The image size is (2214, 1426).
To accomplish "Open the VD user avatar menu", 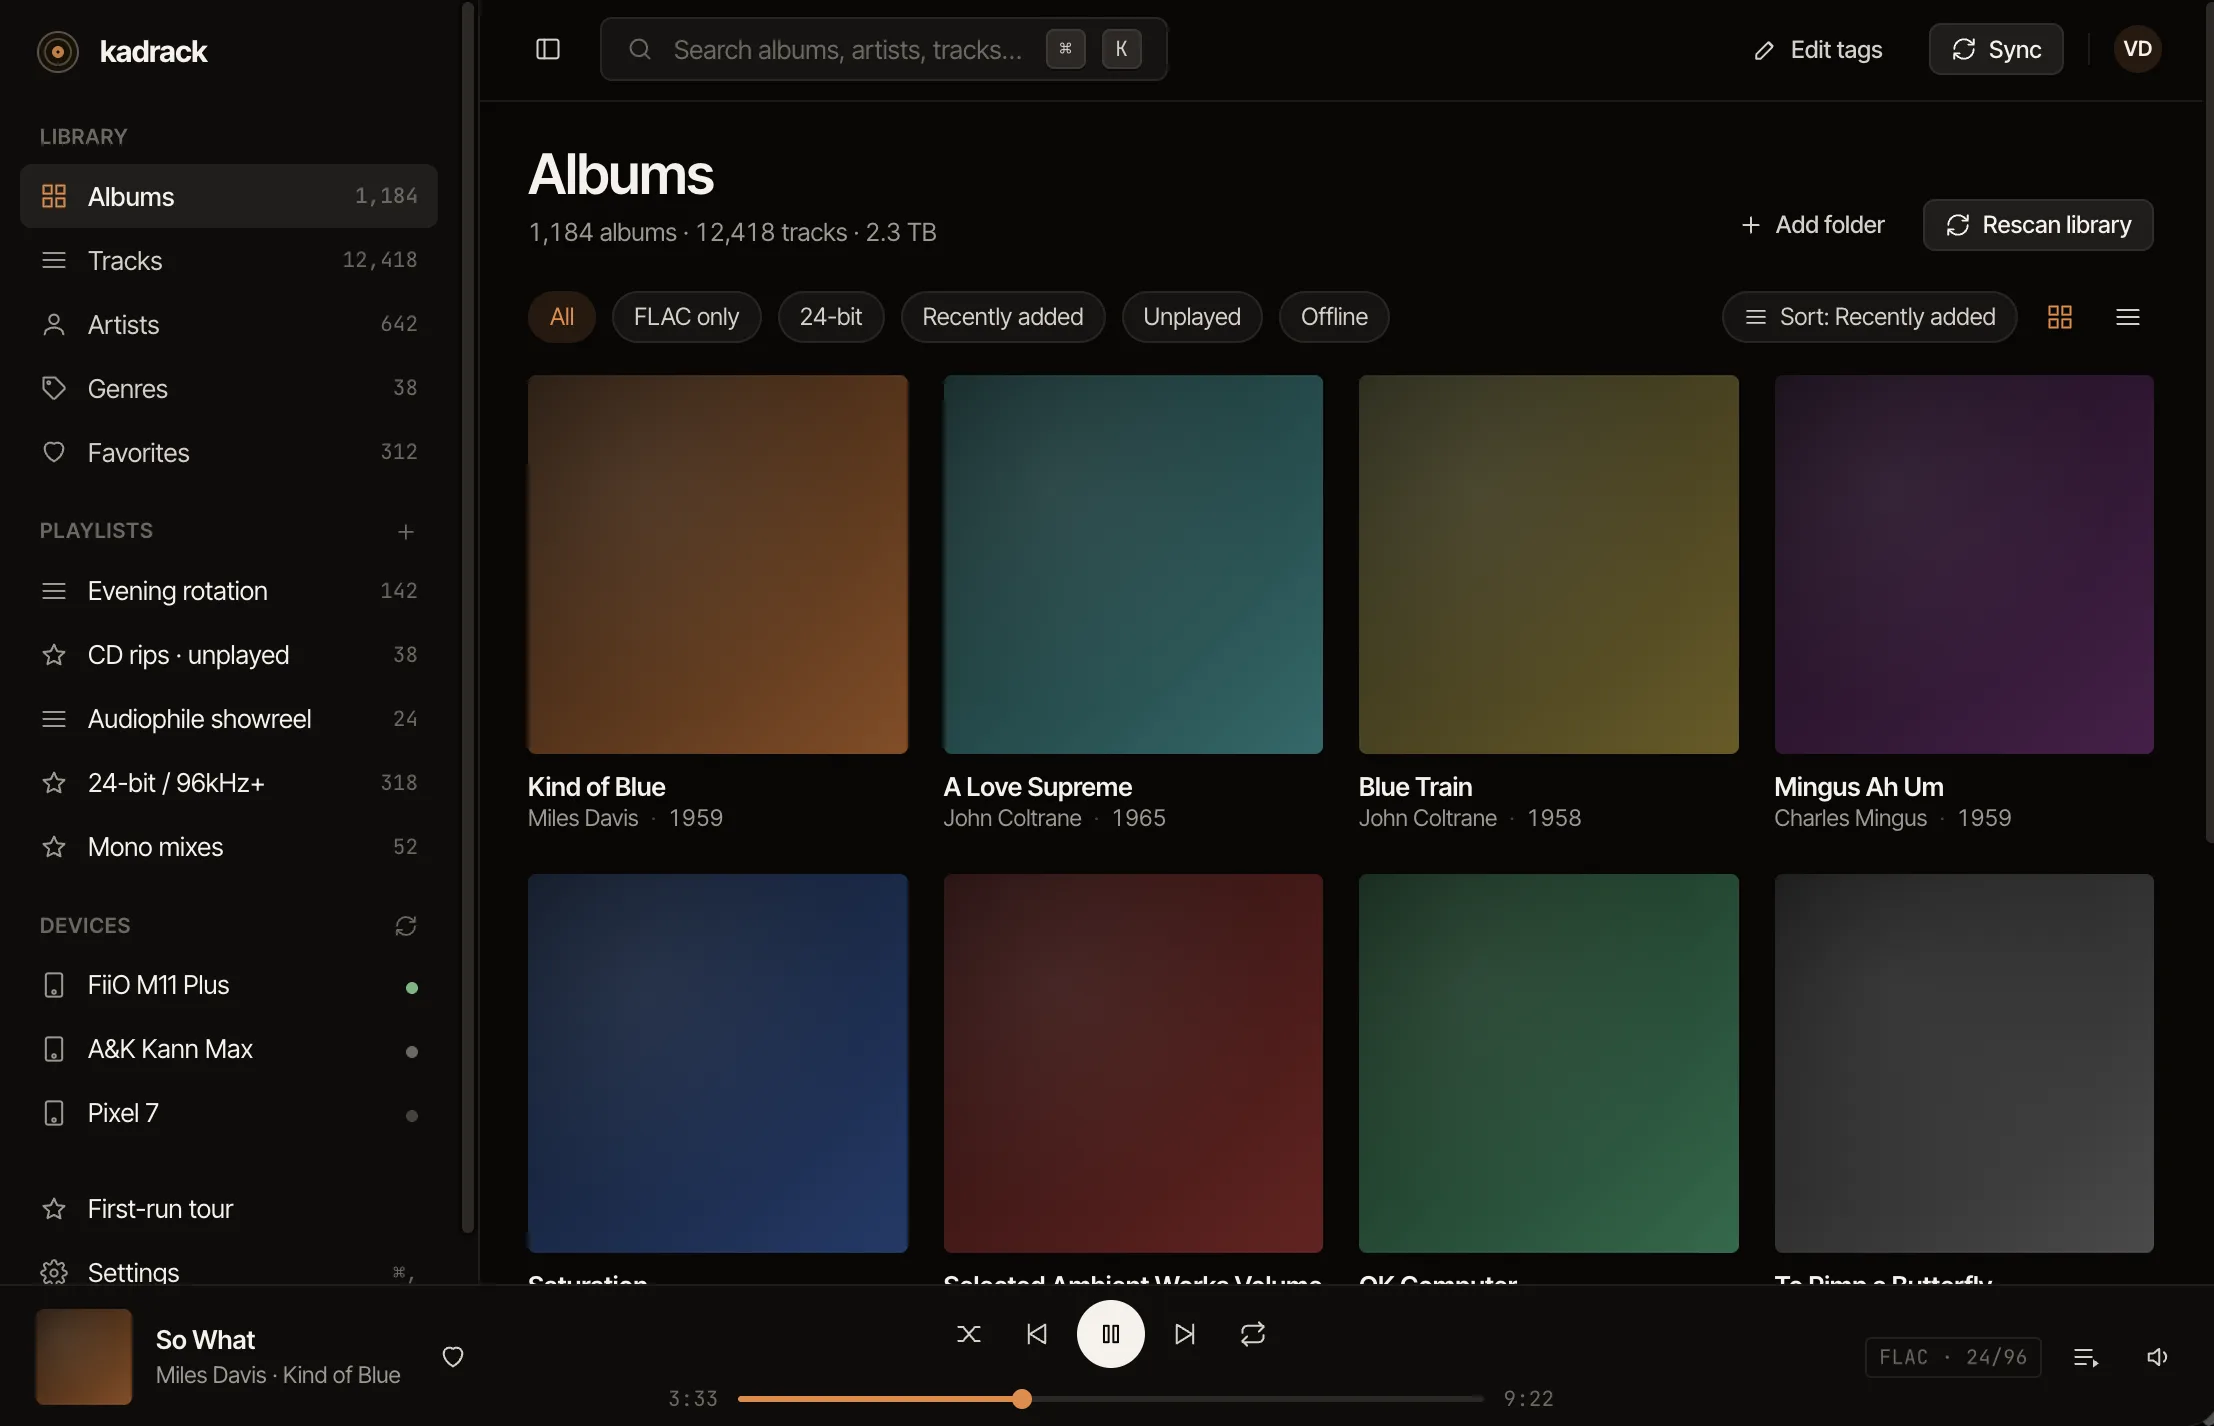I will pos(2138,49).
